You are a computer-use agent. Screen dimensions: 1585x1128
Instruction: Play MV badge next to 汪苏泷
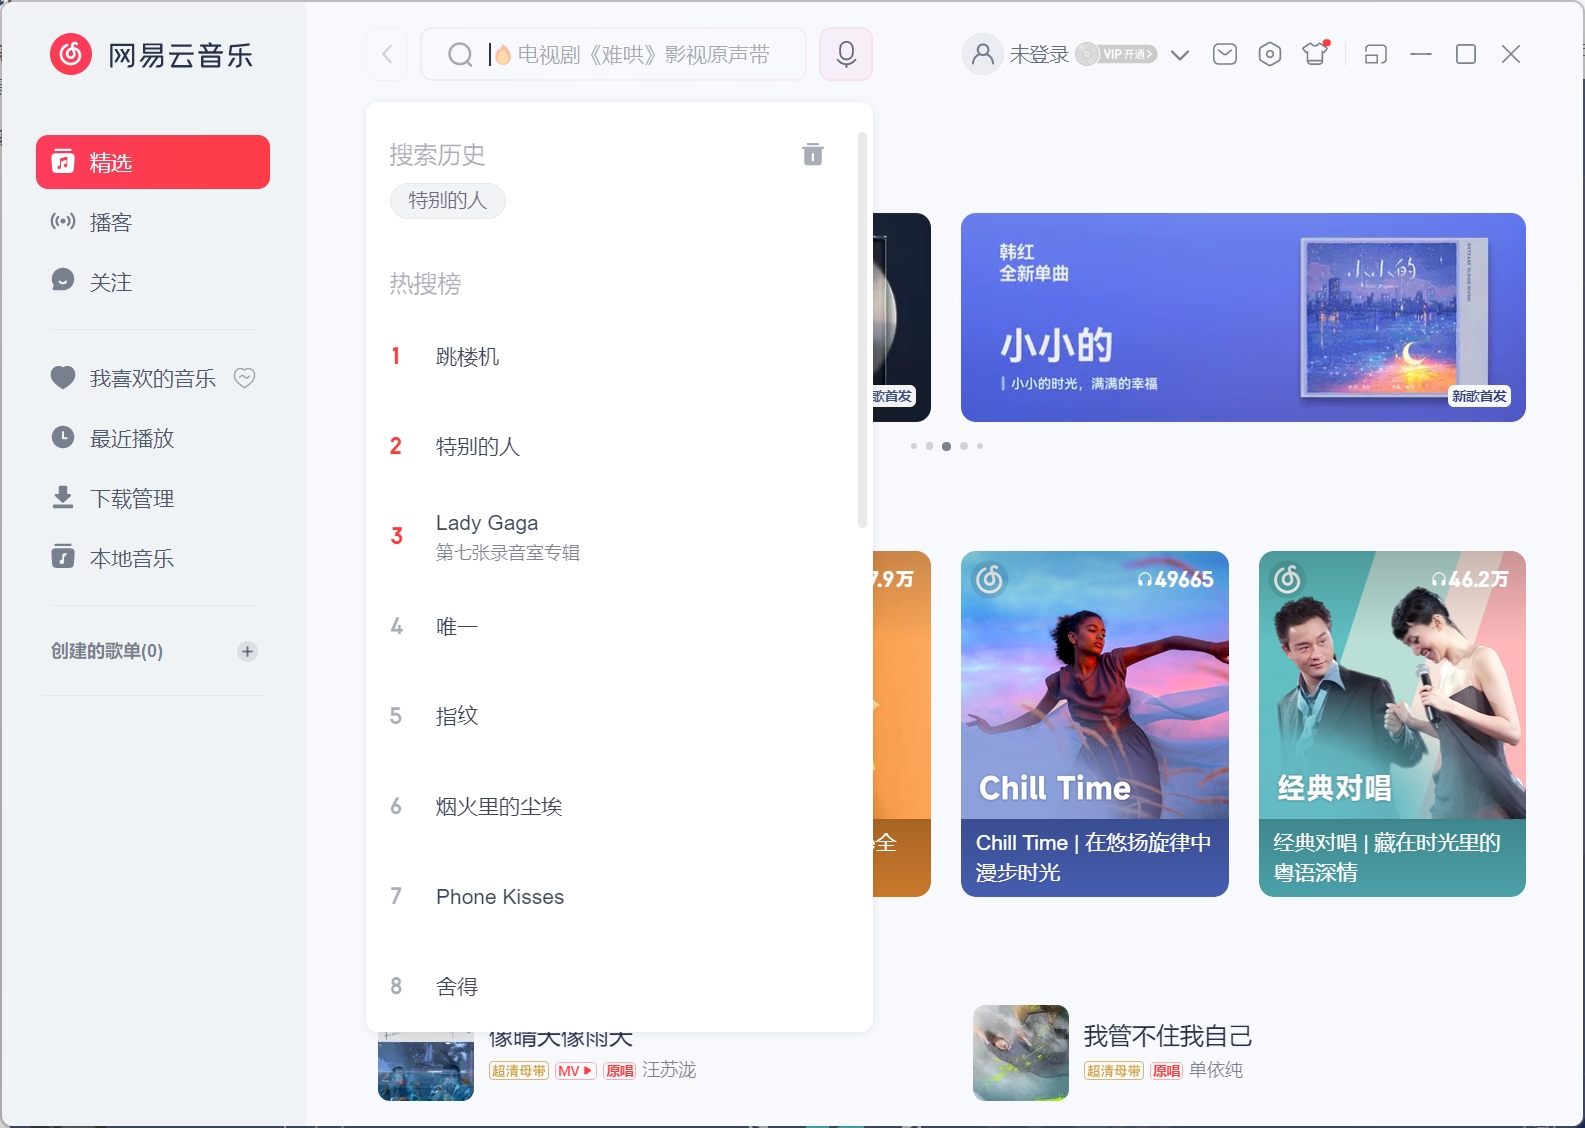pos(576,1071)
